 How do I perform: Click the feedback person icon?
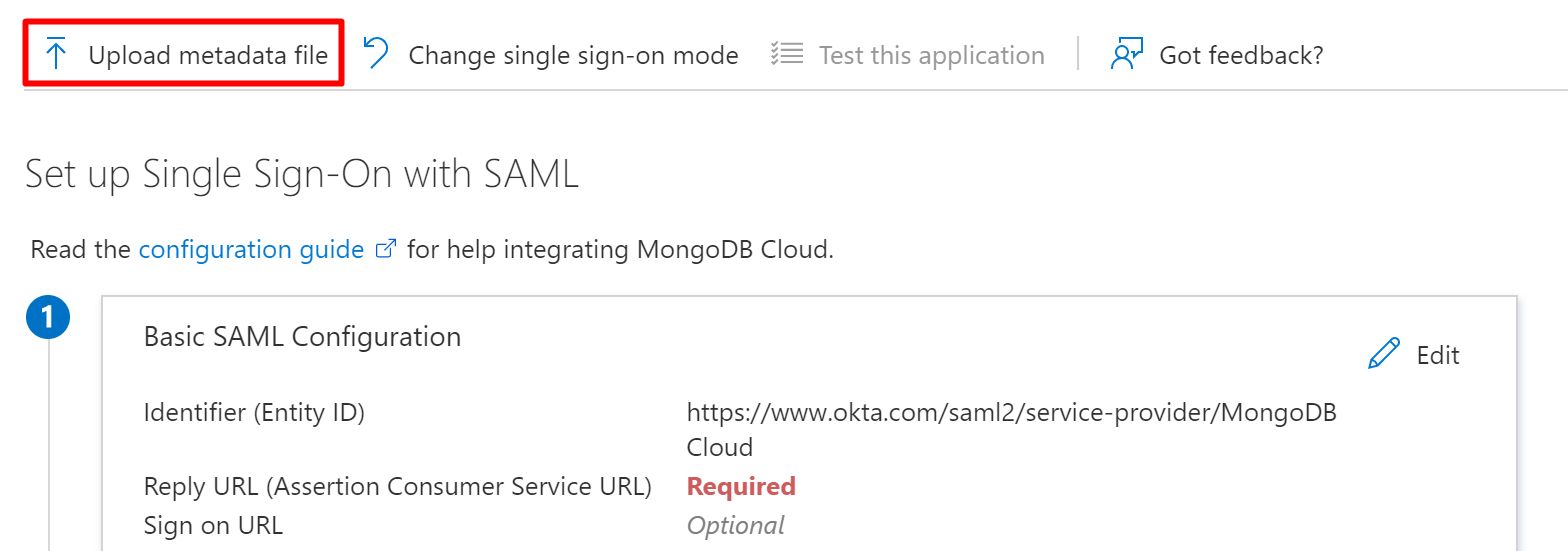point(1126,54)
